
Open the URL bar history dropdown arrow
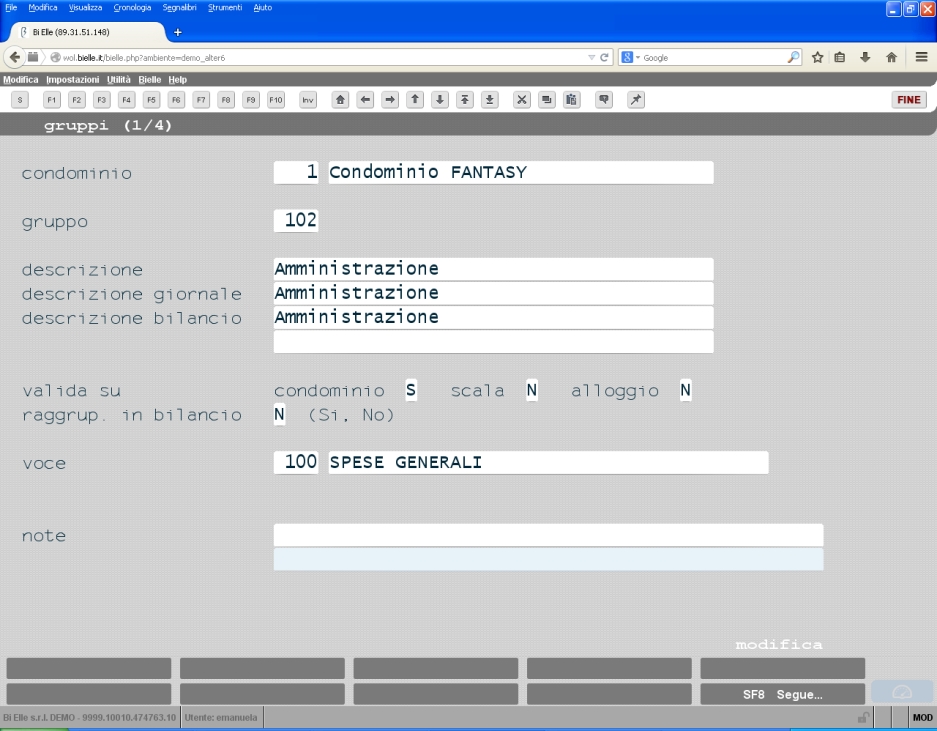(591, 57)
